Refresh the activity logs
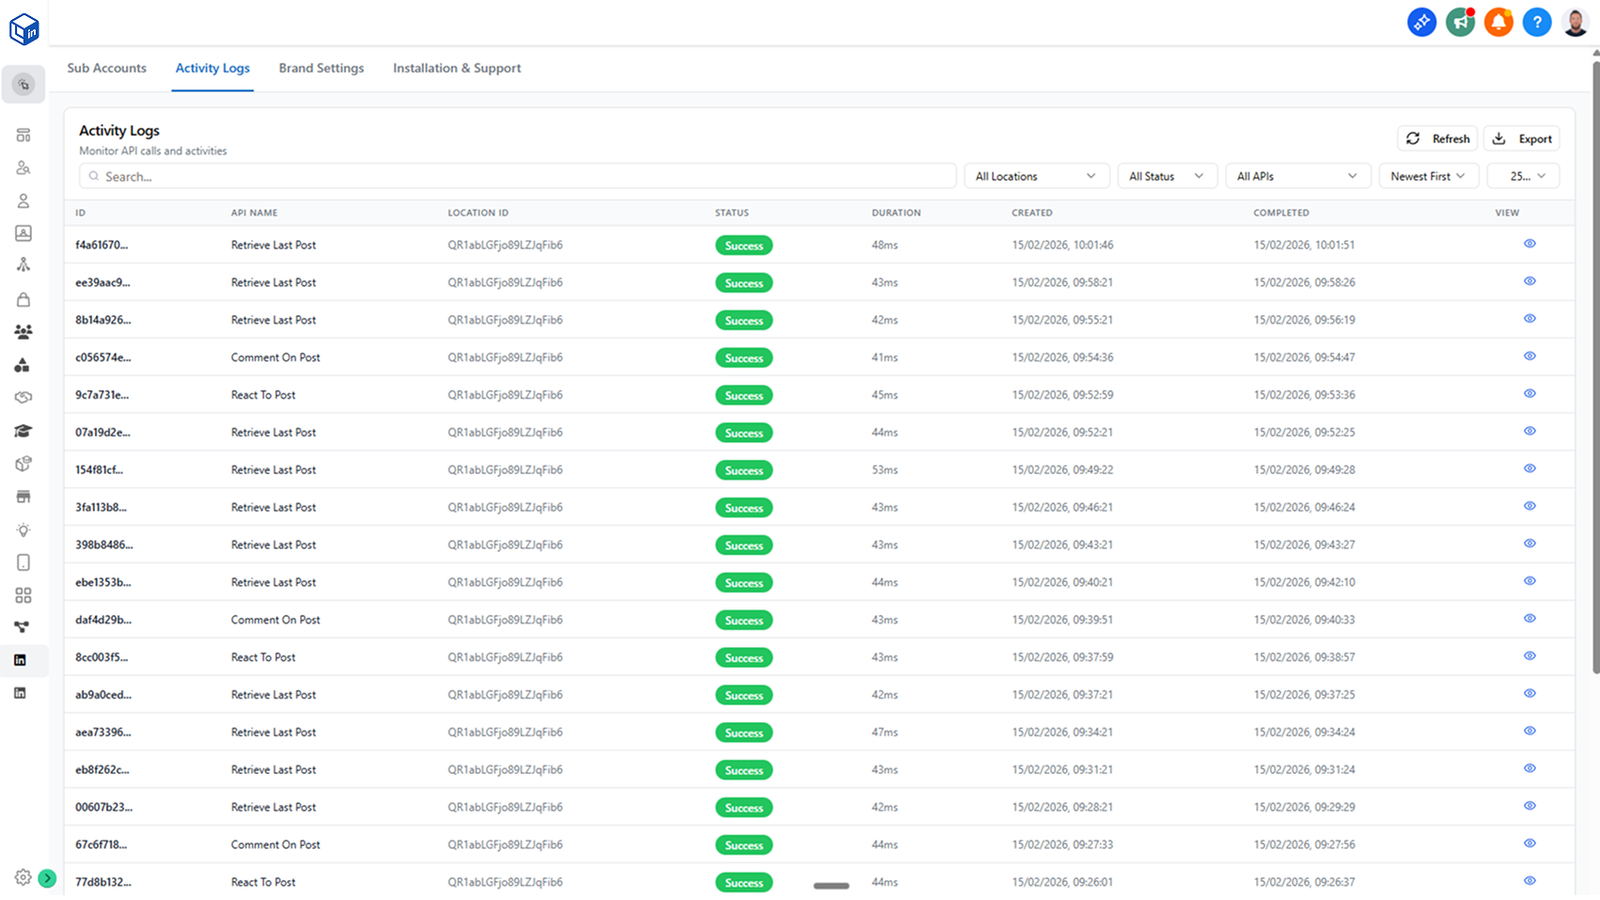Image resolution: width=1600 pixels, height=900 pixels. point(1437,138)
